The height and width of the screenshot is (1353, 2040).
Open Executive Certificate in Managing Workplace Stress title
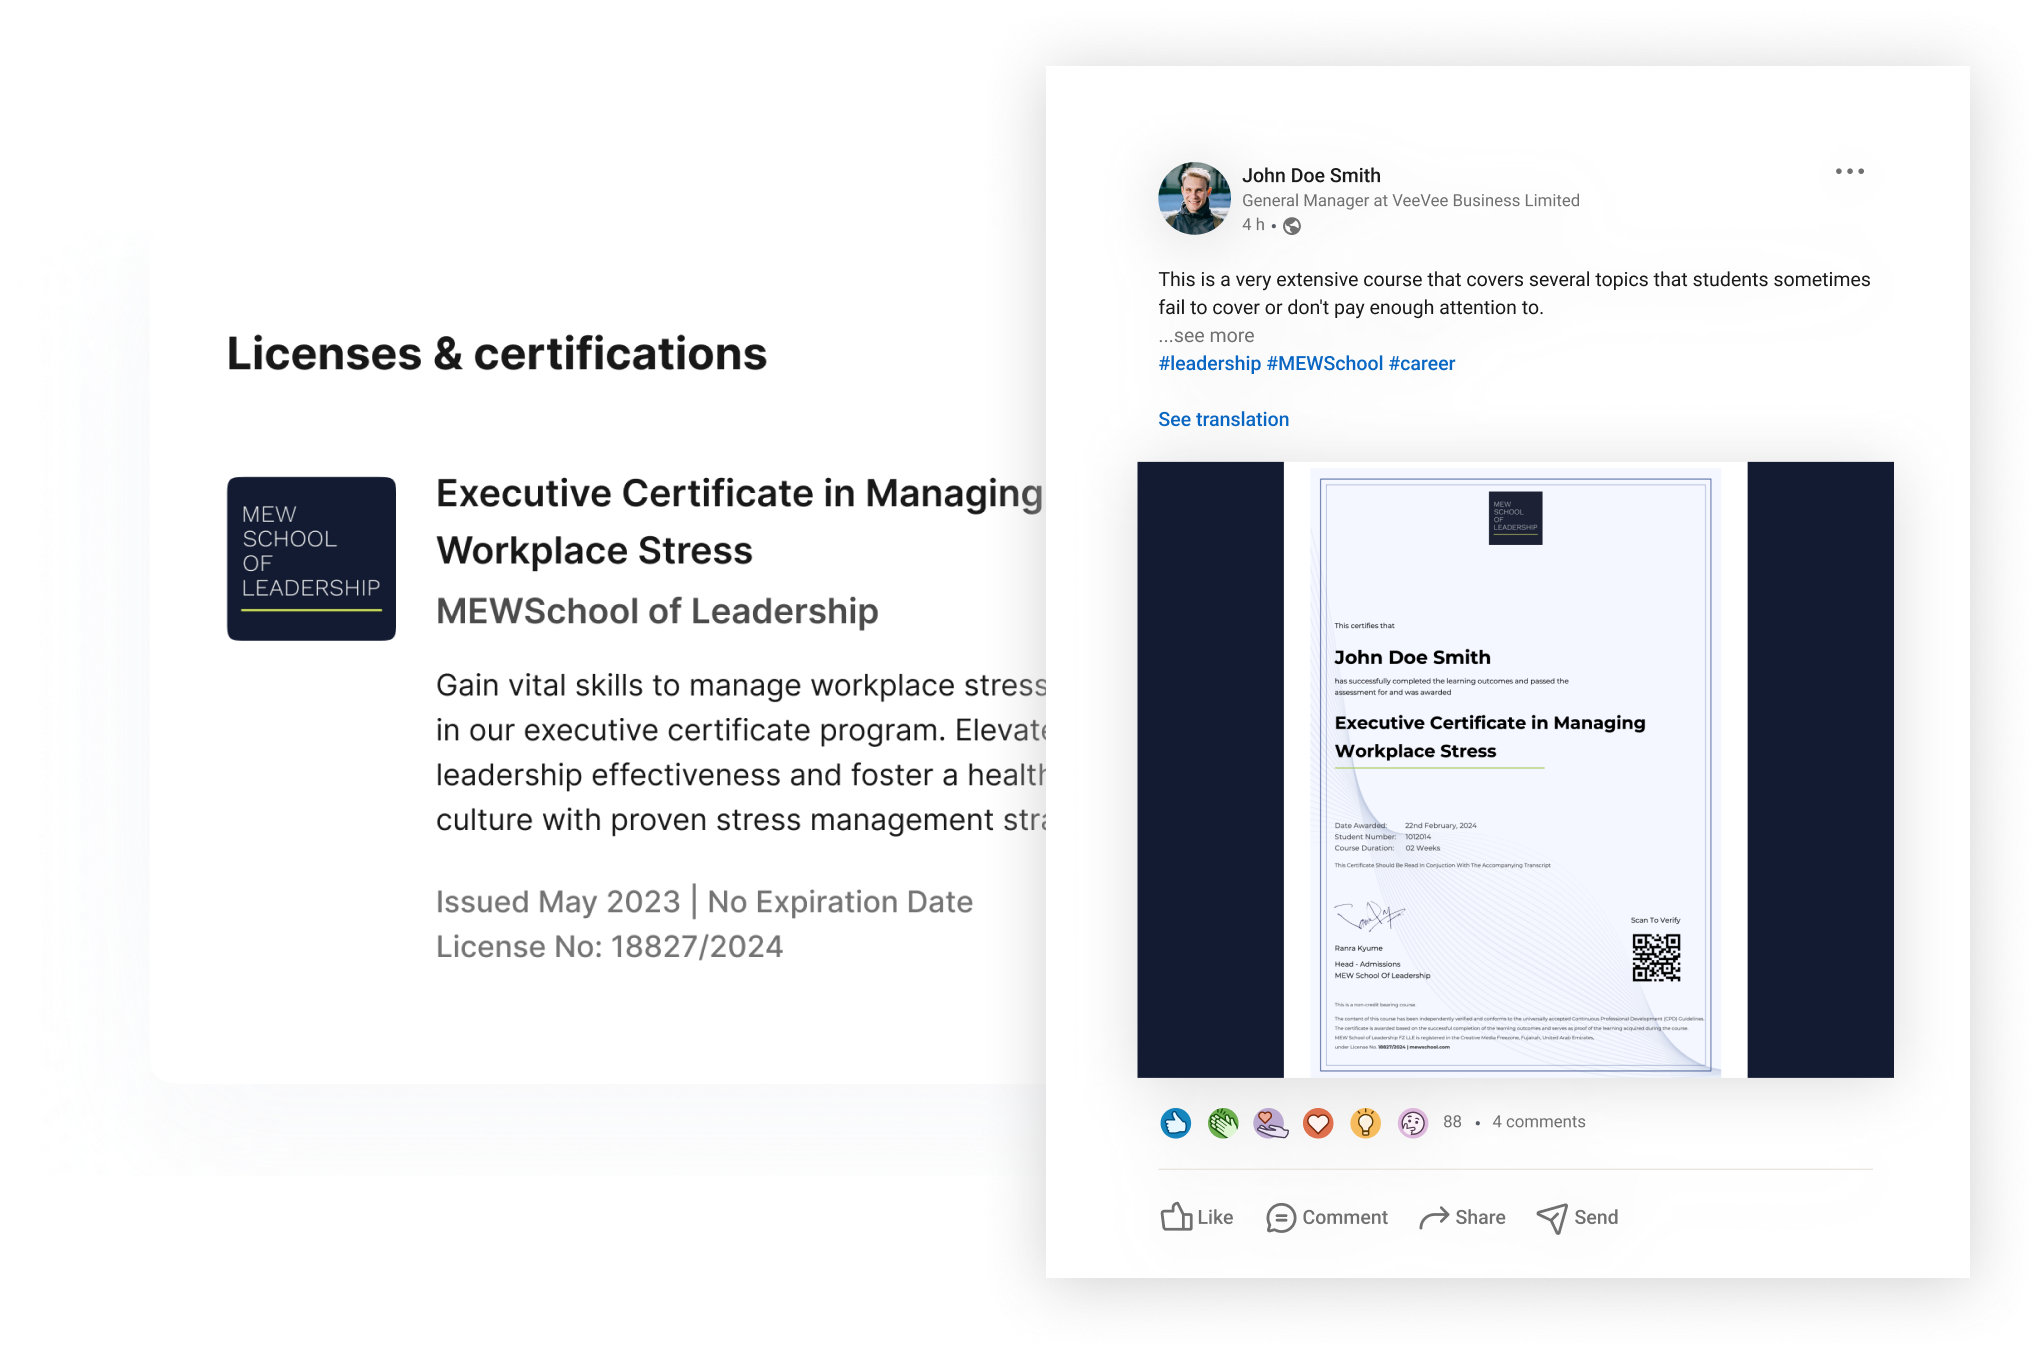[x=740, y=521]
